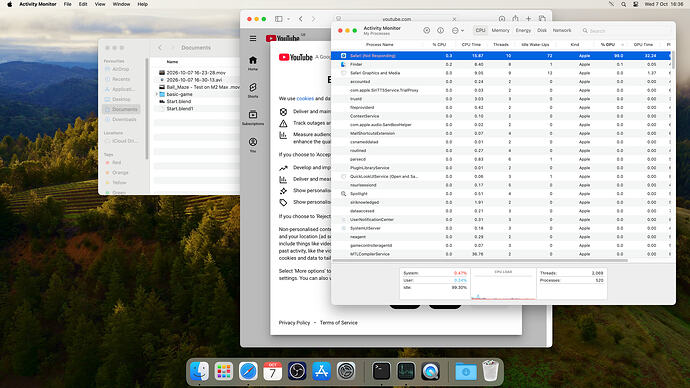The image size is (690, 388).
Task: Click Safari address bar showing youtube.com
Action: point(396,19)
